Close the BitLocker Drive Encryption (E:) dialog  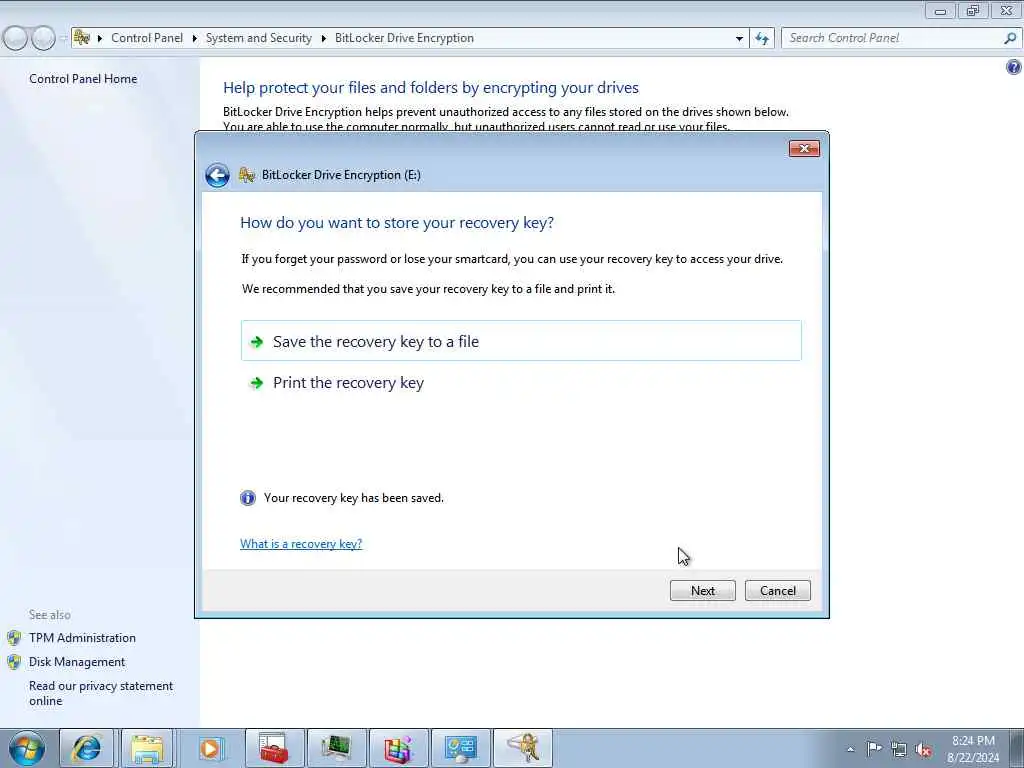pos(804,148)
